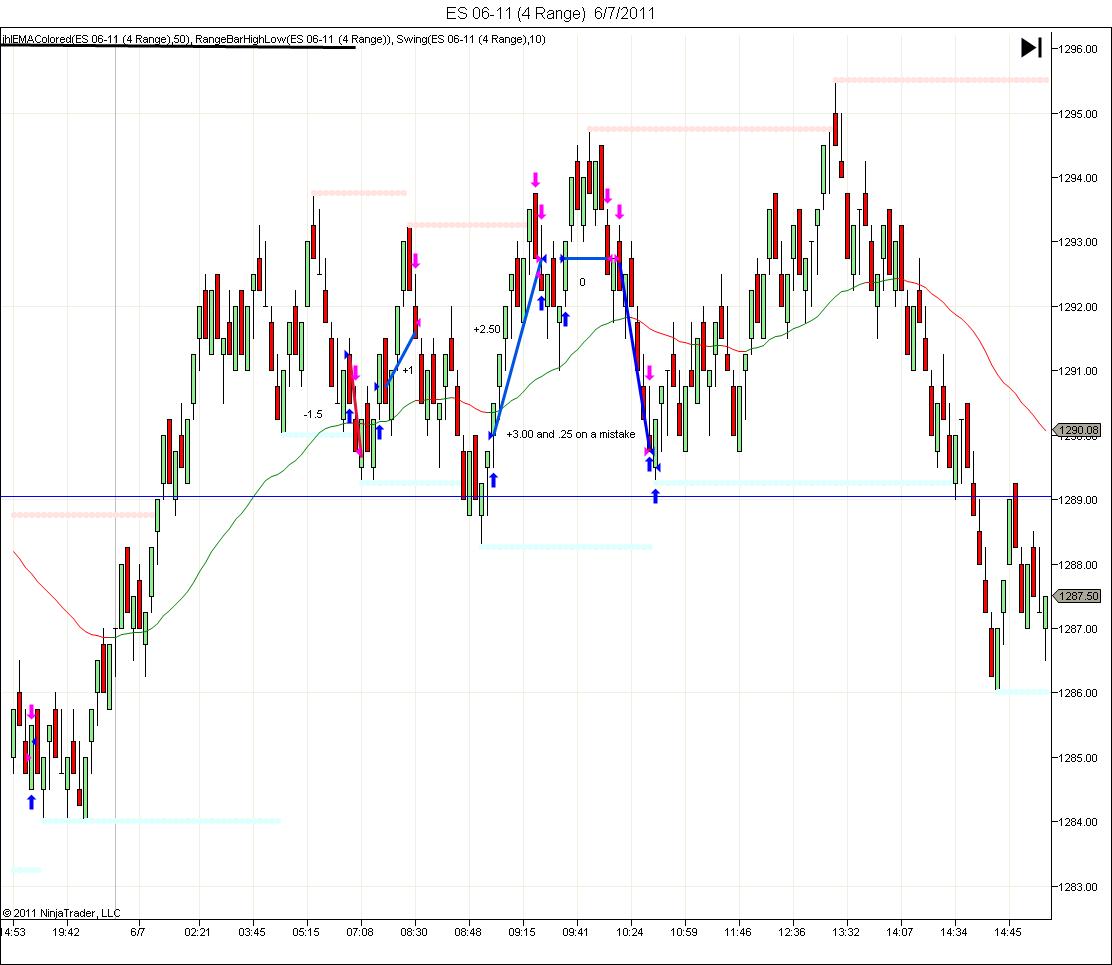
Task: Select the blue horizontal line at 1289.00
Action: point(525,496)
